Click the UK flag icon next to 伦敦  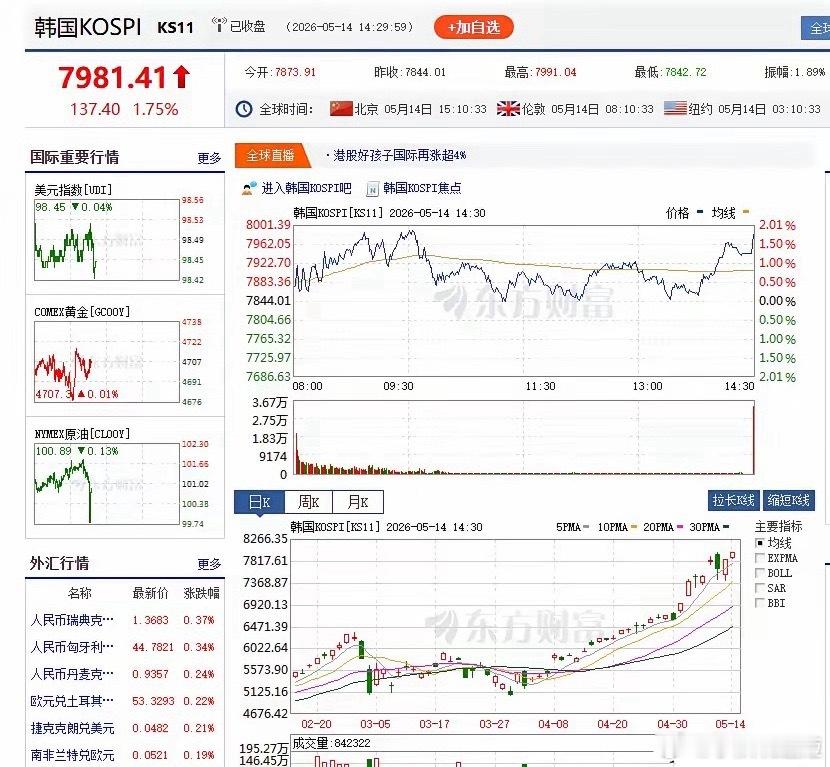pos(508,109)
